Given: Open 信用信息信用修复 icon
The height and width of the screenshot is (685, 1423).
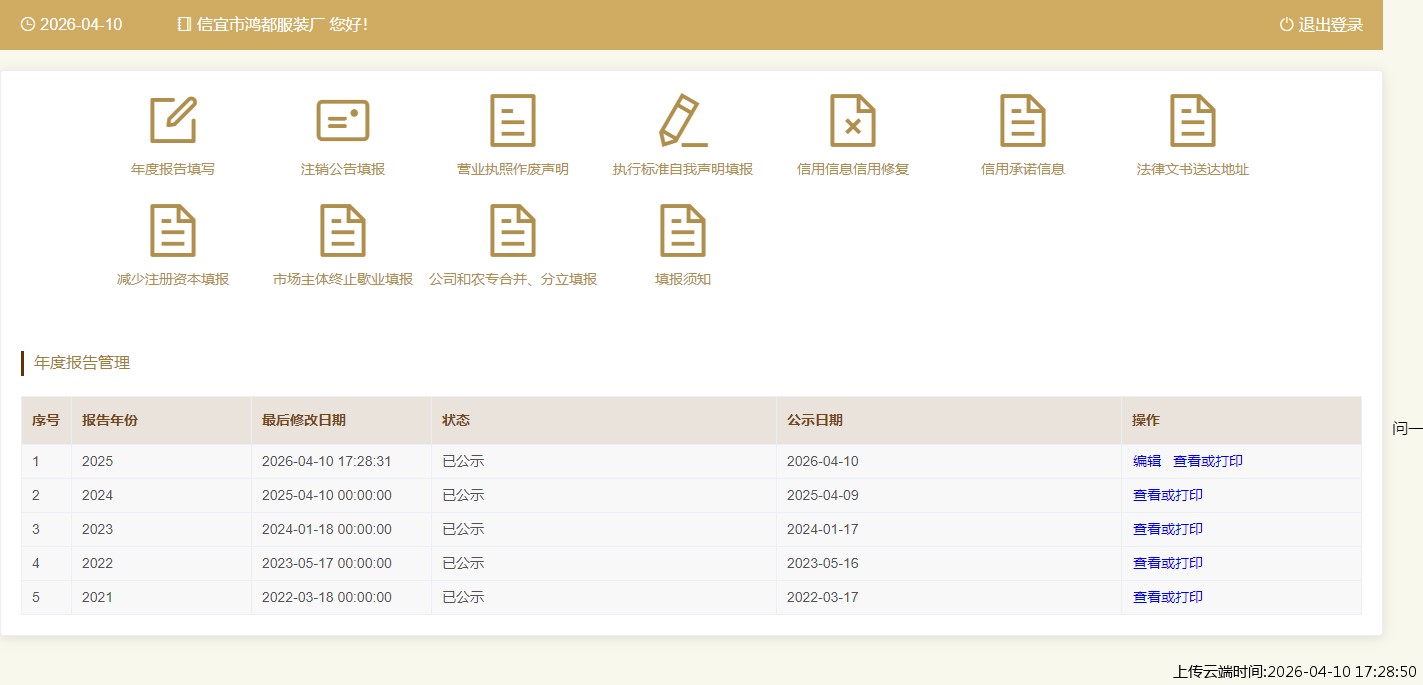Looking at the screenshot, I should click(853, 121).
